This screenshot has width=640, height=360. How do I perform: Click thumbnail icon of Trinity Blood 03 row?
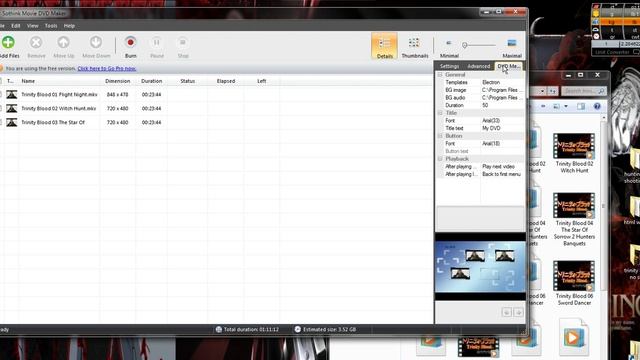[11, 122]
